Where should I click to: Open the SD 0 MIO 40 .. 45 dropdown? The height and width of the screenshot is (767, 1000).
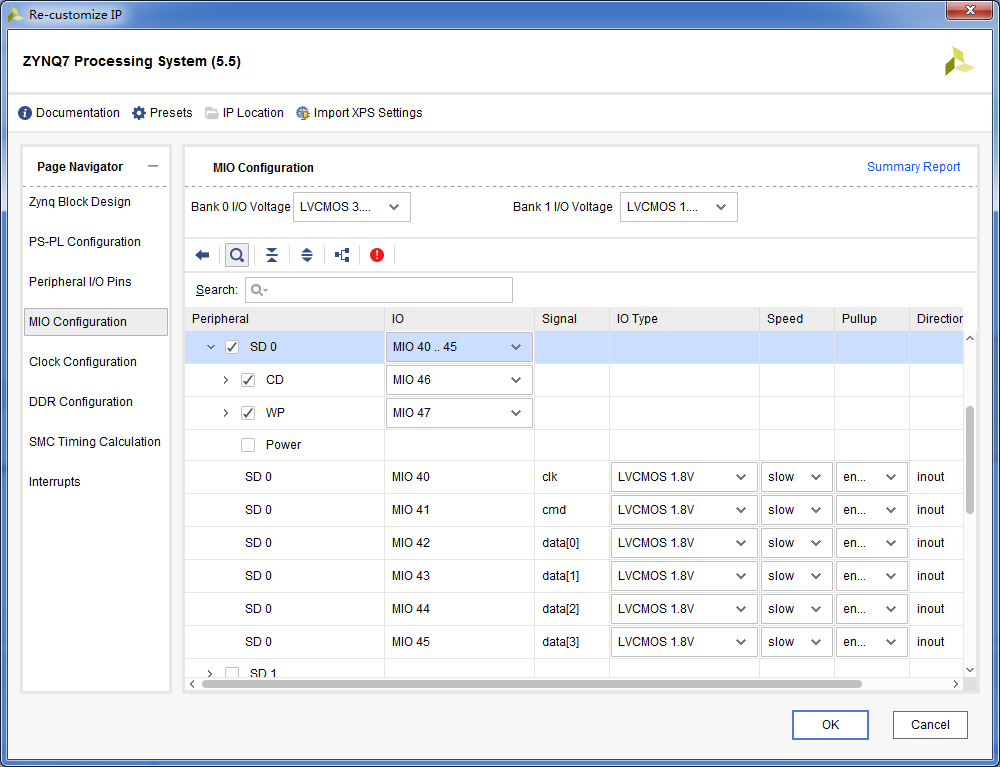[459, 347]
